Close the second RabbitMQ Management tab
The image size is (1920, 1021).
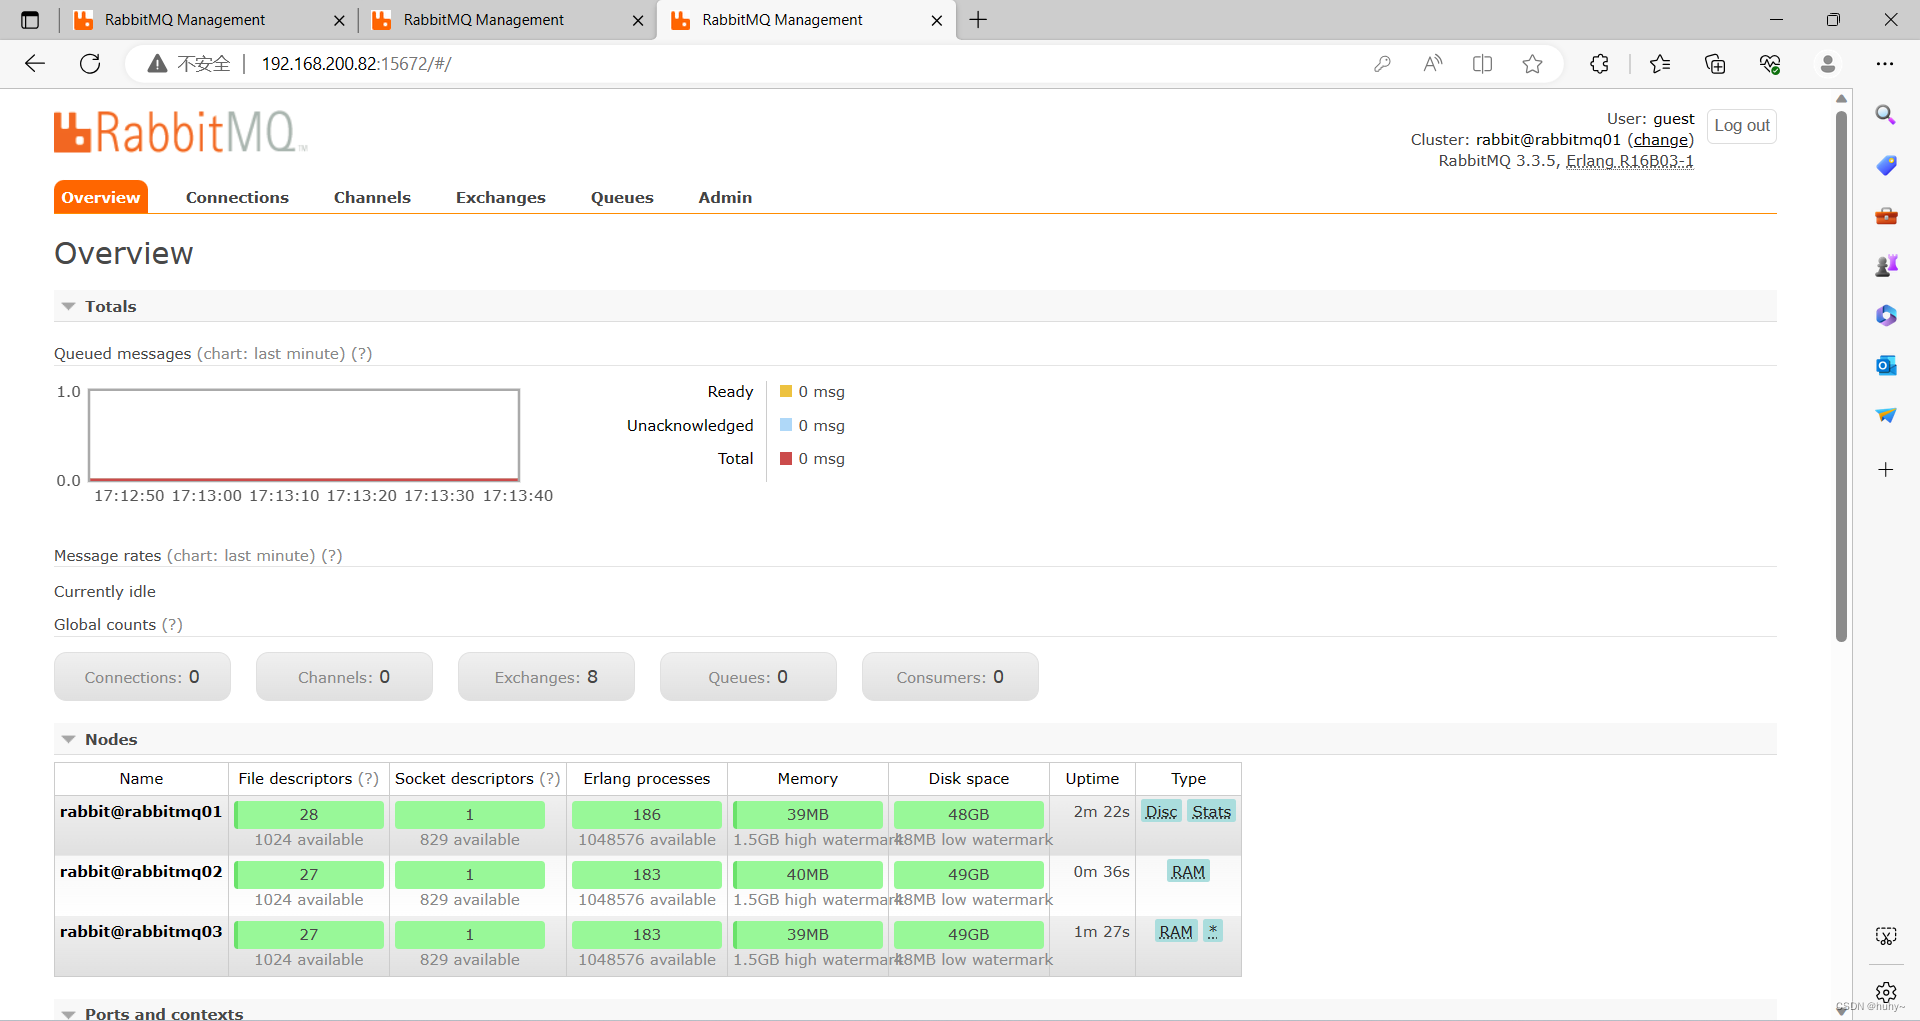click(638, 20)
